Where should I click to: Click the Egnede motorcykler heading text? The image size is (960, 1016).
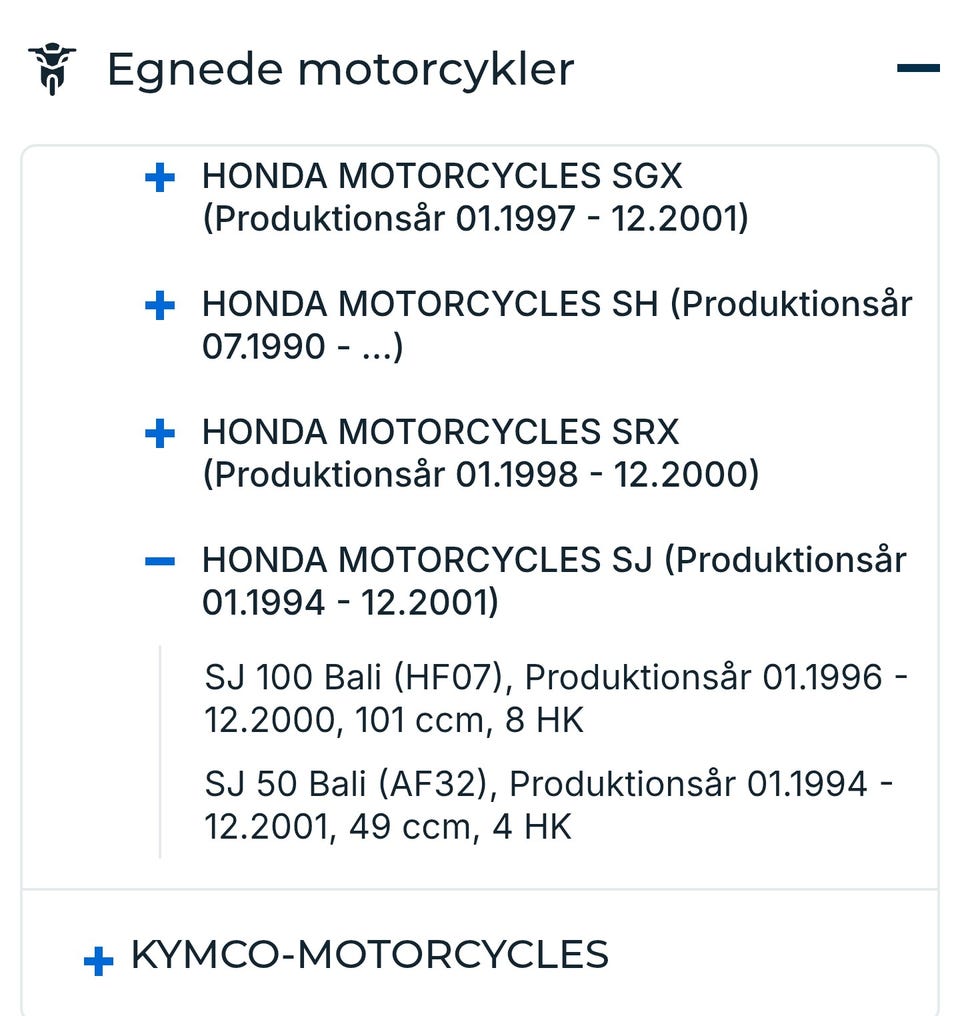click(x=340, y=69)
